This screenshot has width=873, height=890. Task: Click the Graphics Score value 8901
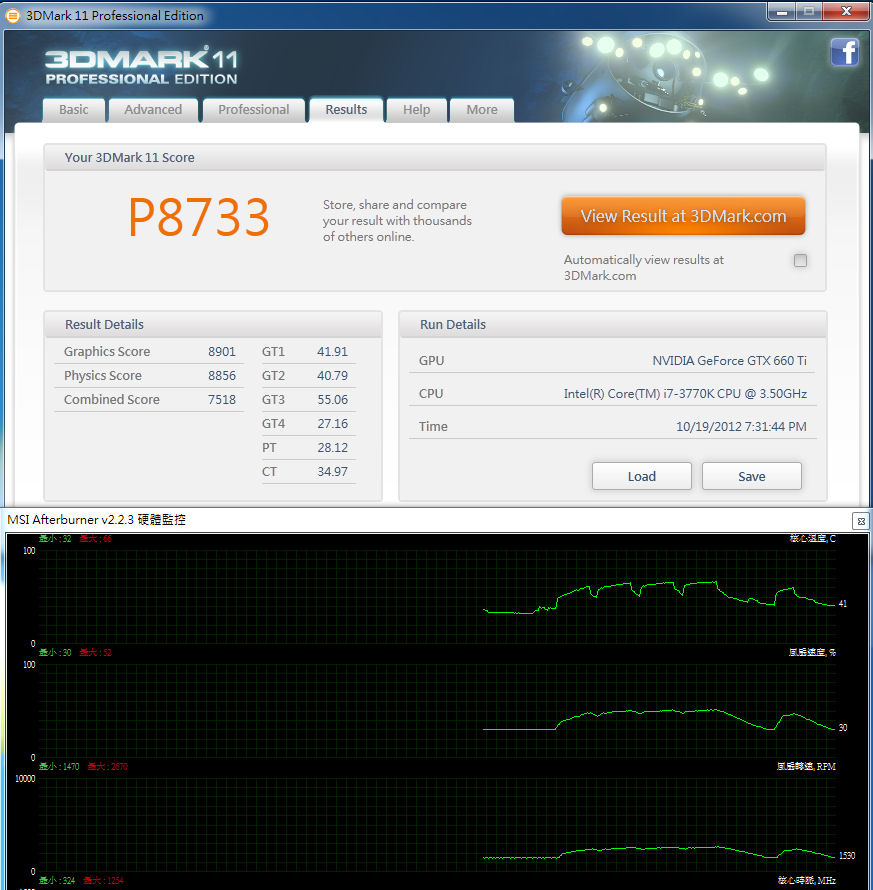(221, 352)
